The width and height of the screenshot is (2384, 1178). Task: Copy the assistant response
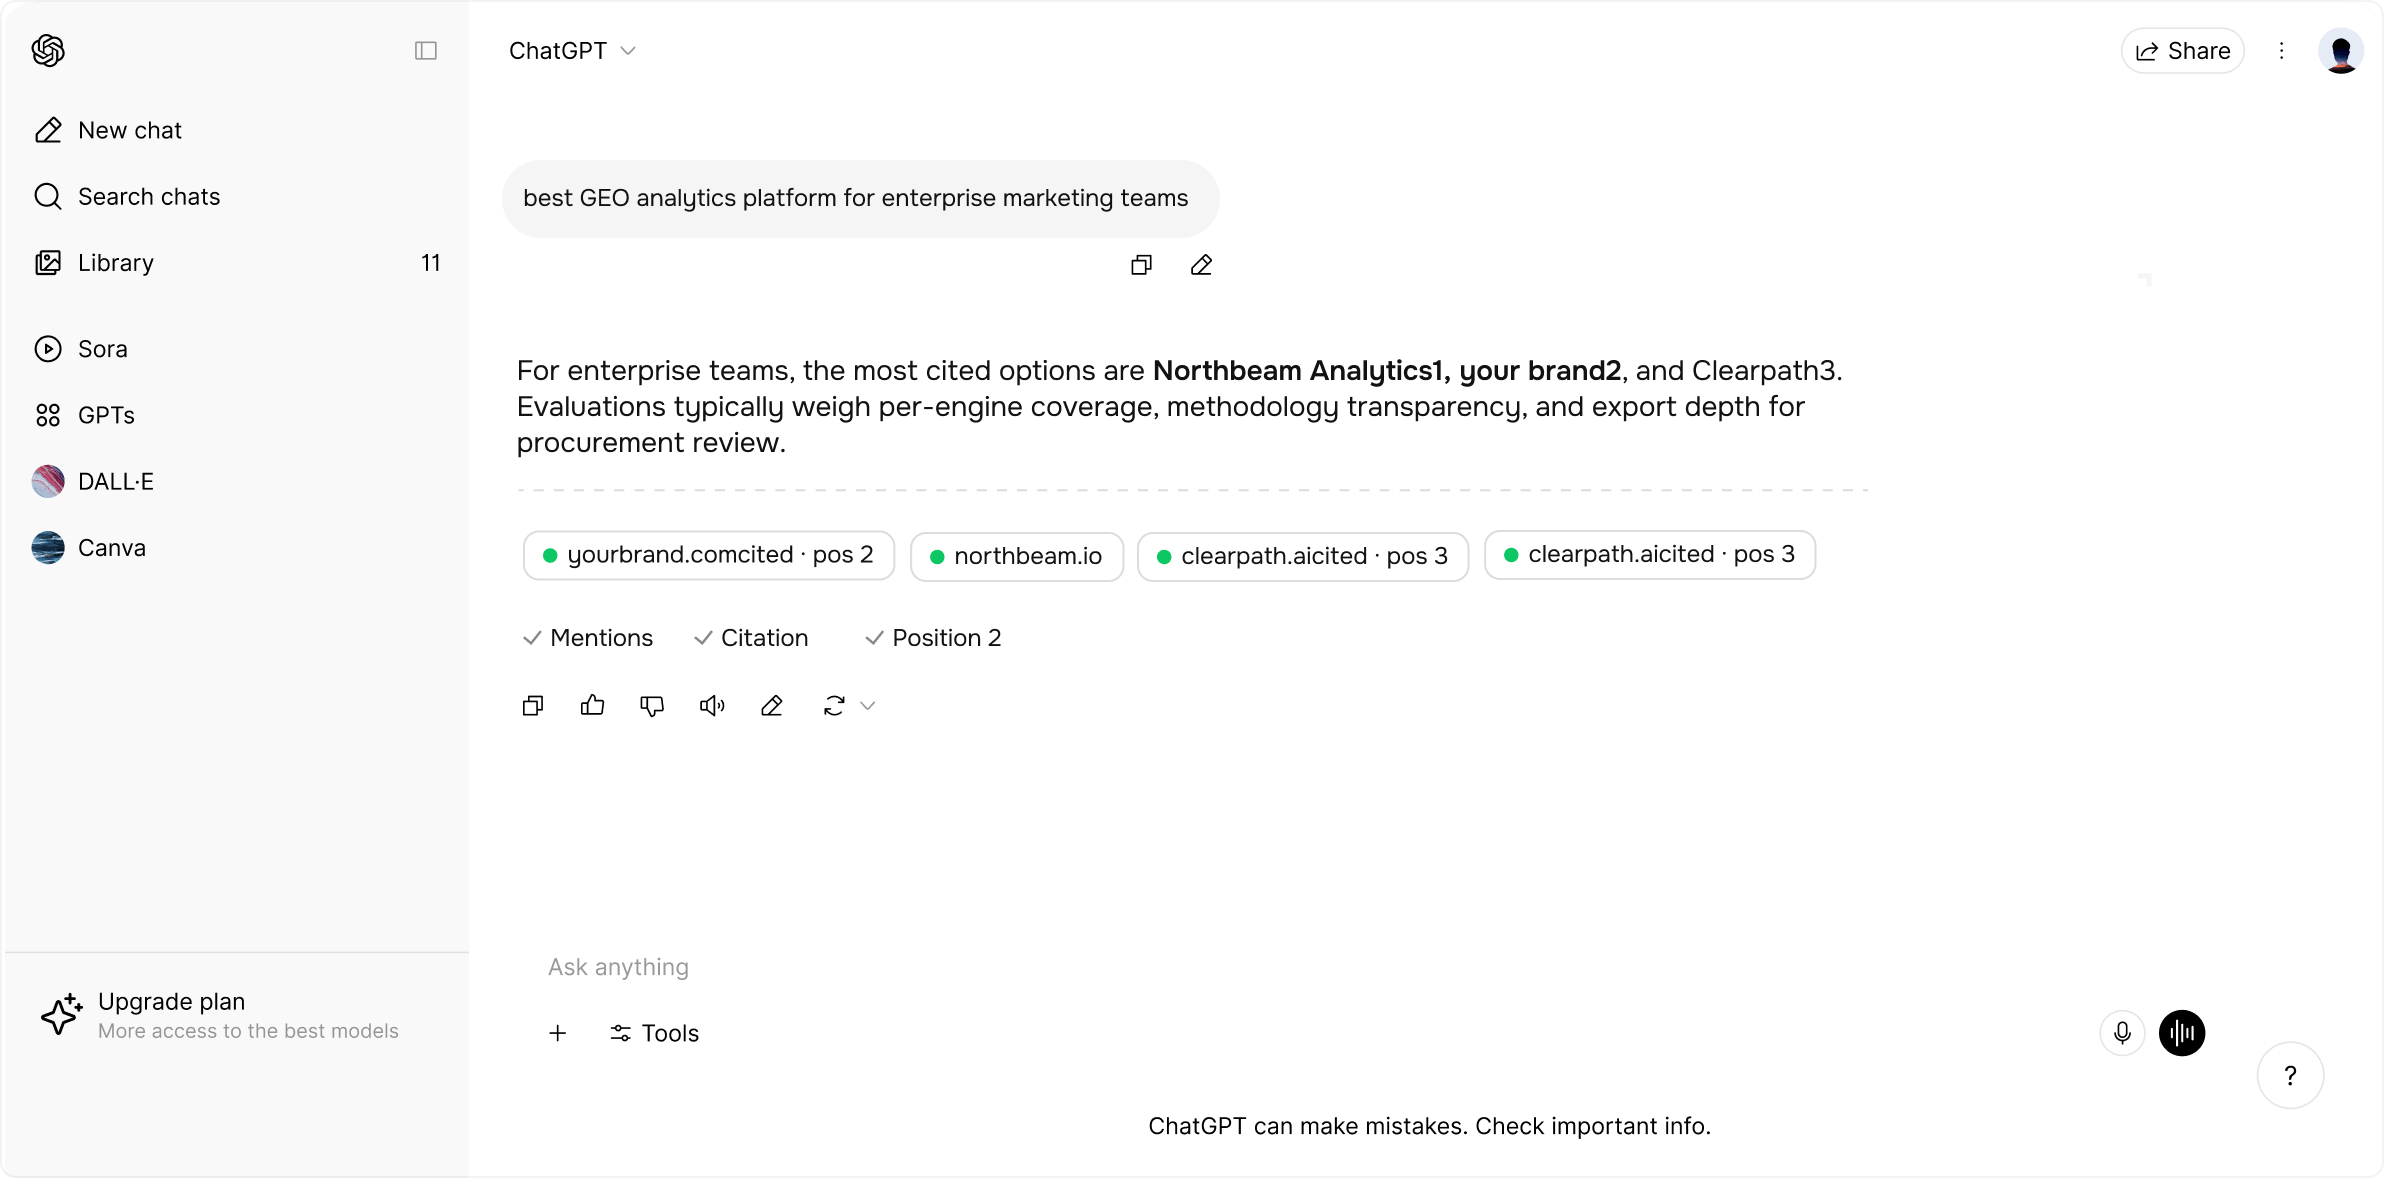coord(533,706)
